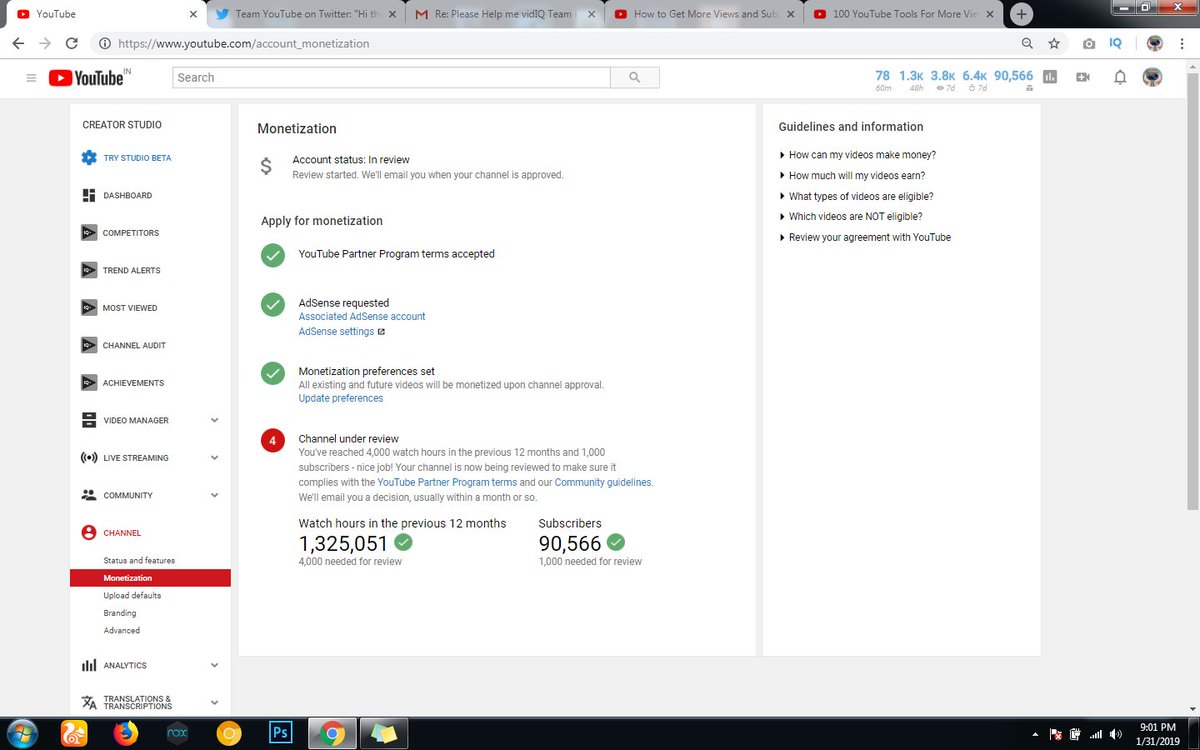The height and width of the screenshot is (750, 1200).
Task: Open Achievements in sidebar
Action: (x=122, y=383)
